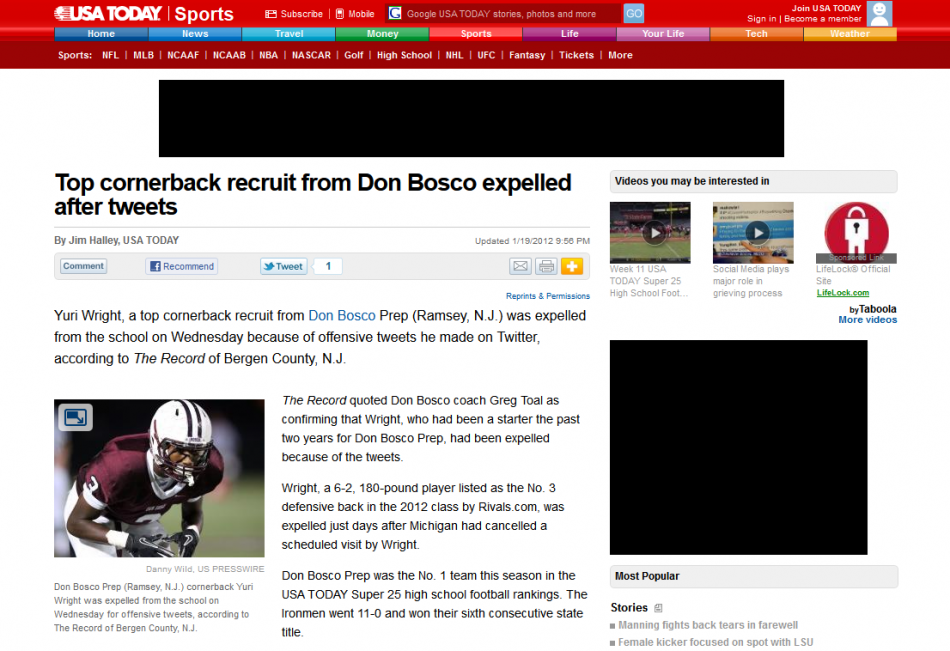950x651 pixels.
Task: Click inside the Google USA TODAY search field
Action: [503, 13]
